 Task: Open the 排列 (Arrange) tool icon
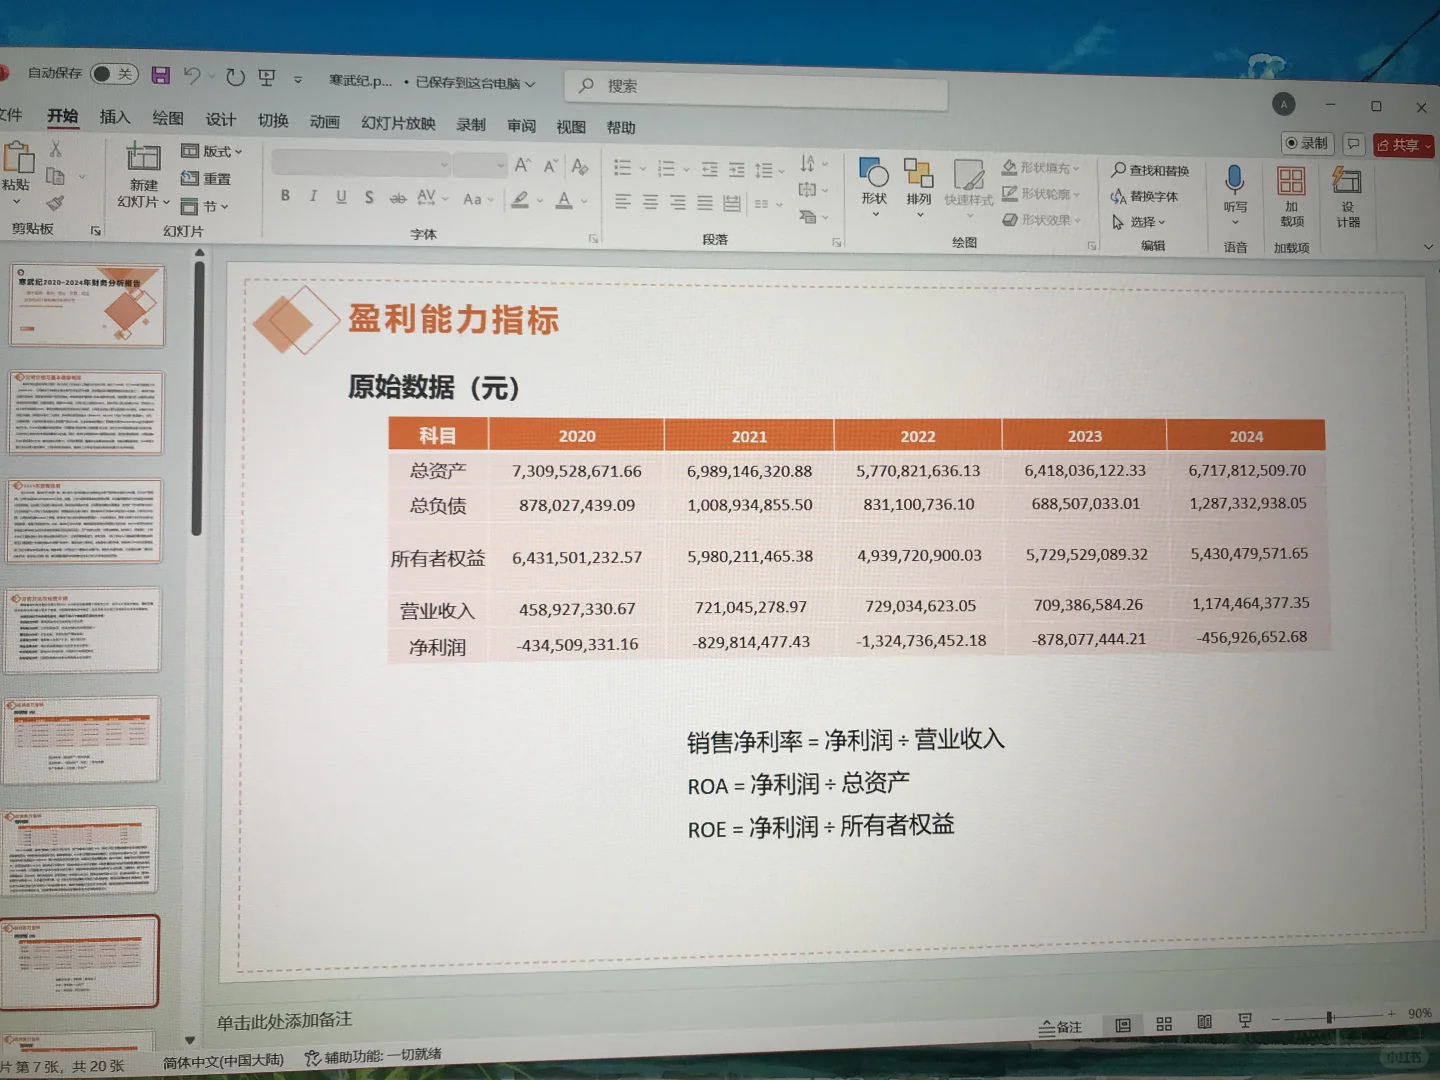coord(918,175)
